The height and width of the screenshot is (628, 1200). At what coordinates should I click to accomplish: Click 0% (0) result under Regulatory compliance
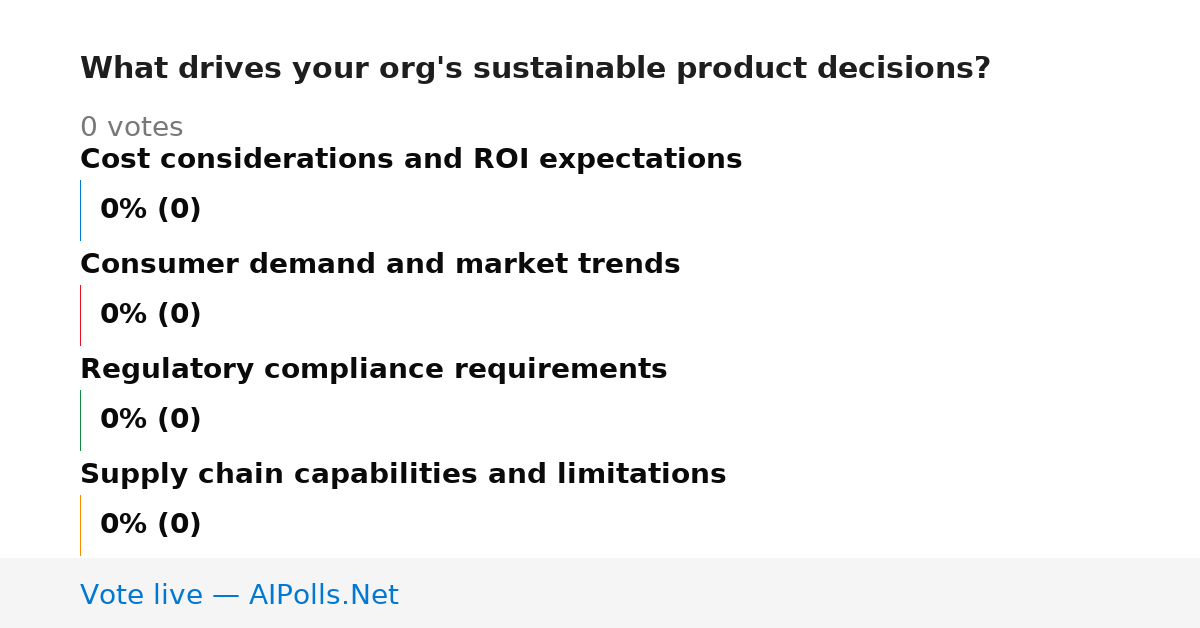pos(151,420)
